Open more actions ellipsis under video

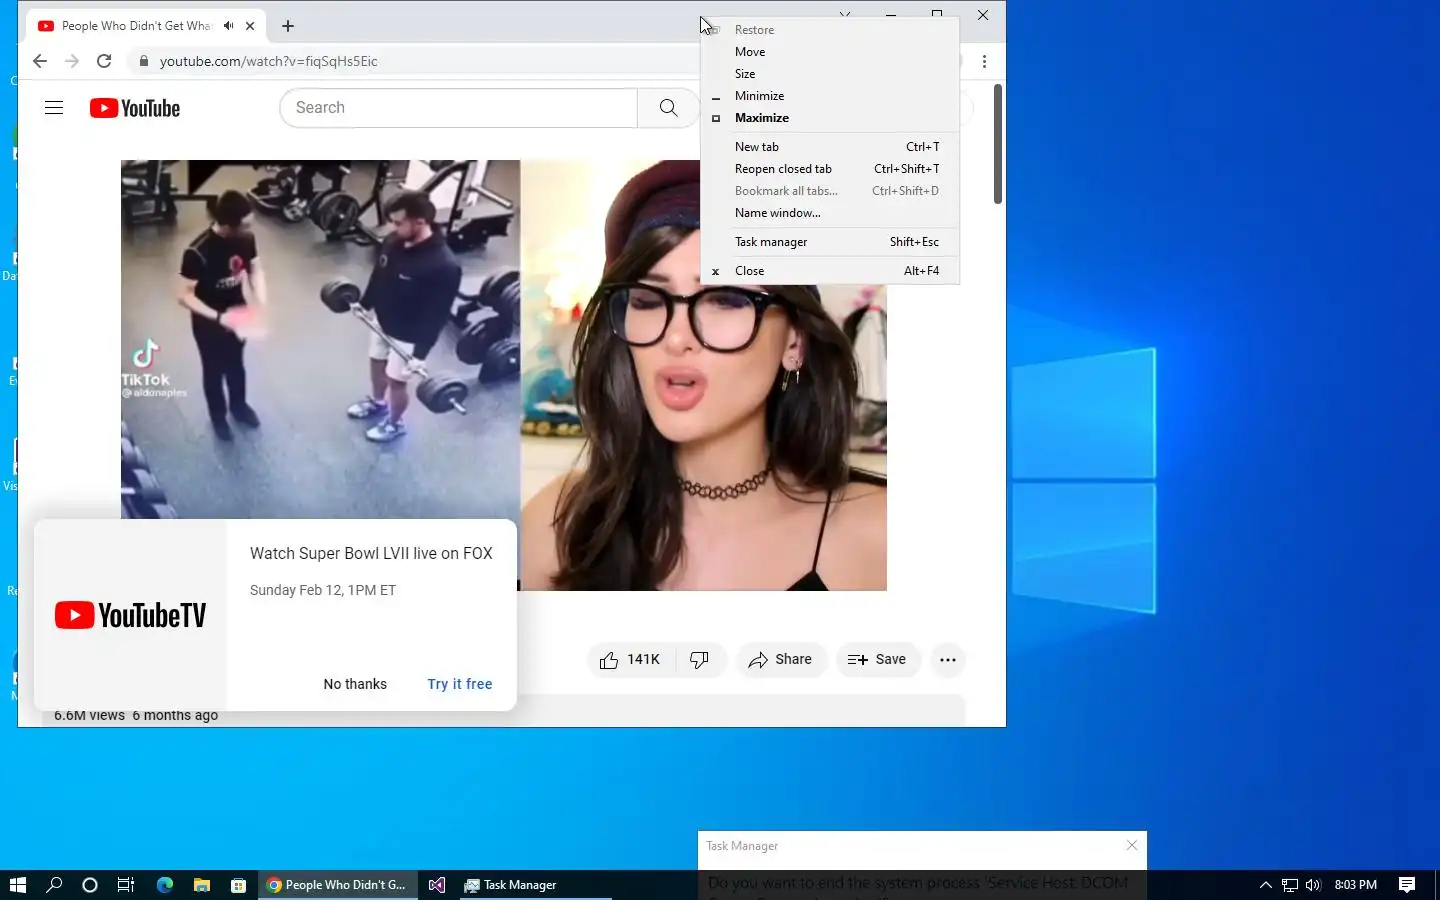coord(948,659)
